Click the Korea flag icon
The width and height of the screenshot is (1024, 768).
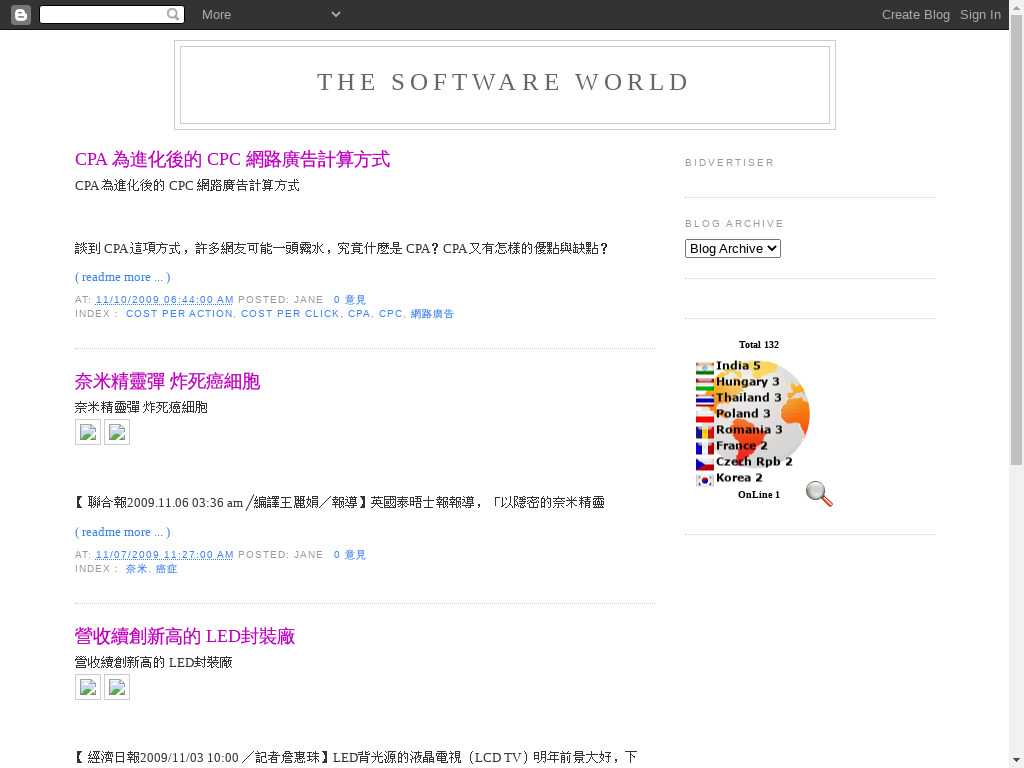coord(705,480)
